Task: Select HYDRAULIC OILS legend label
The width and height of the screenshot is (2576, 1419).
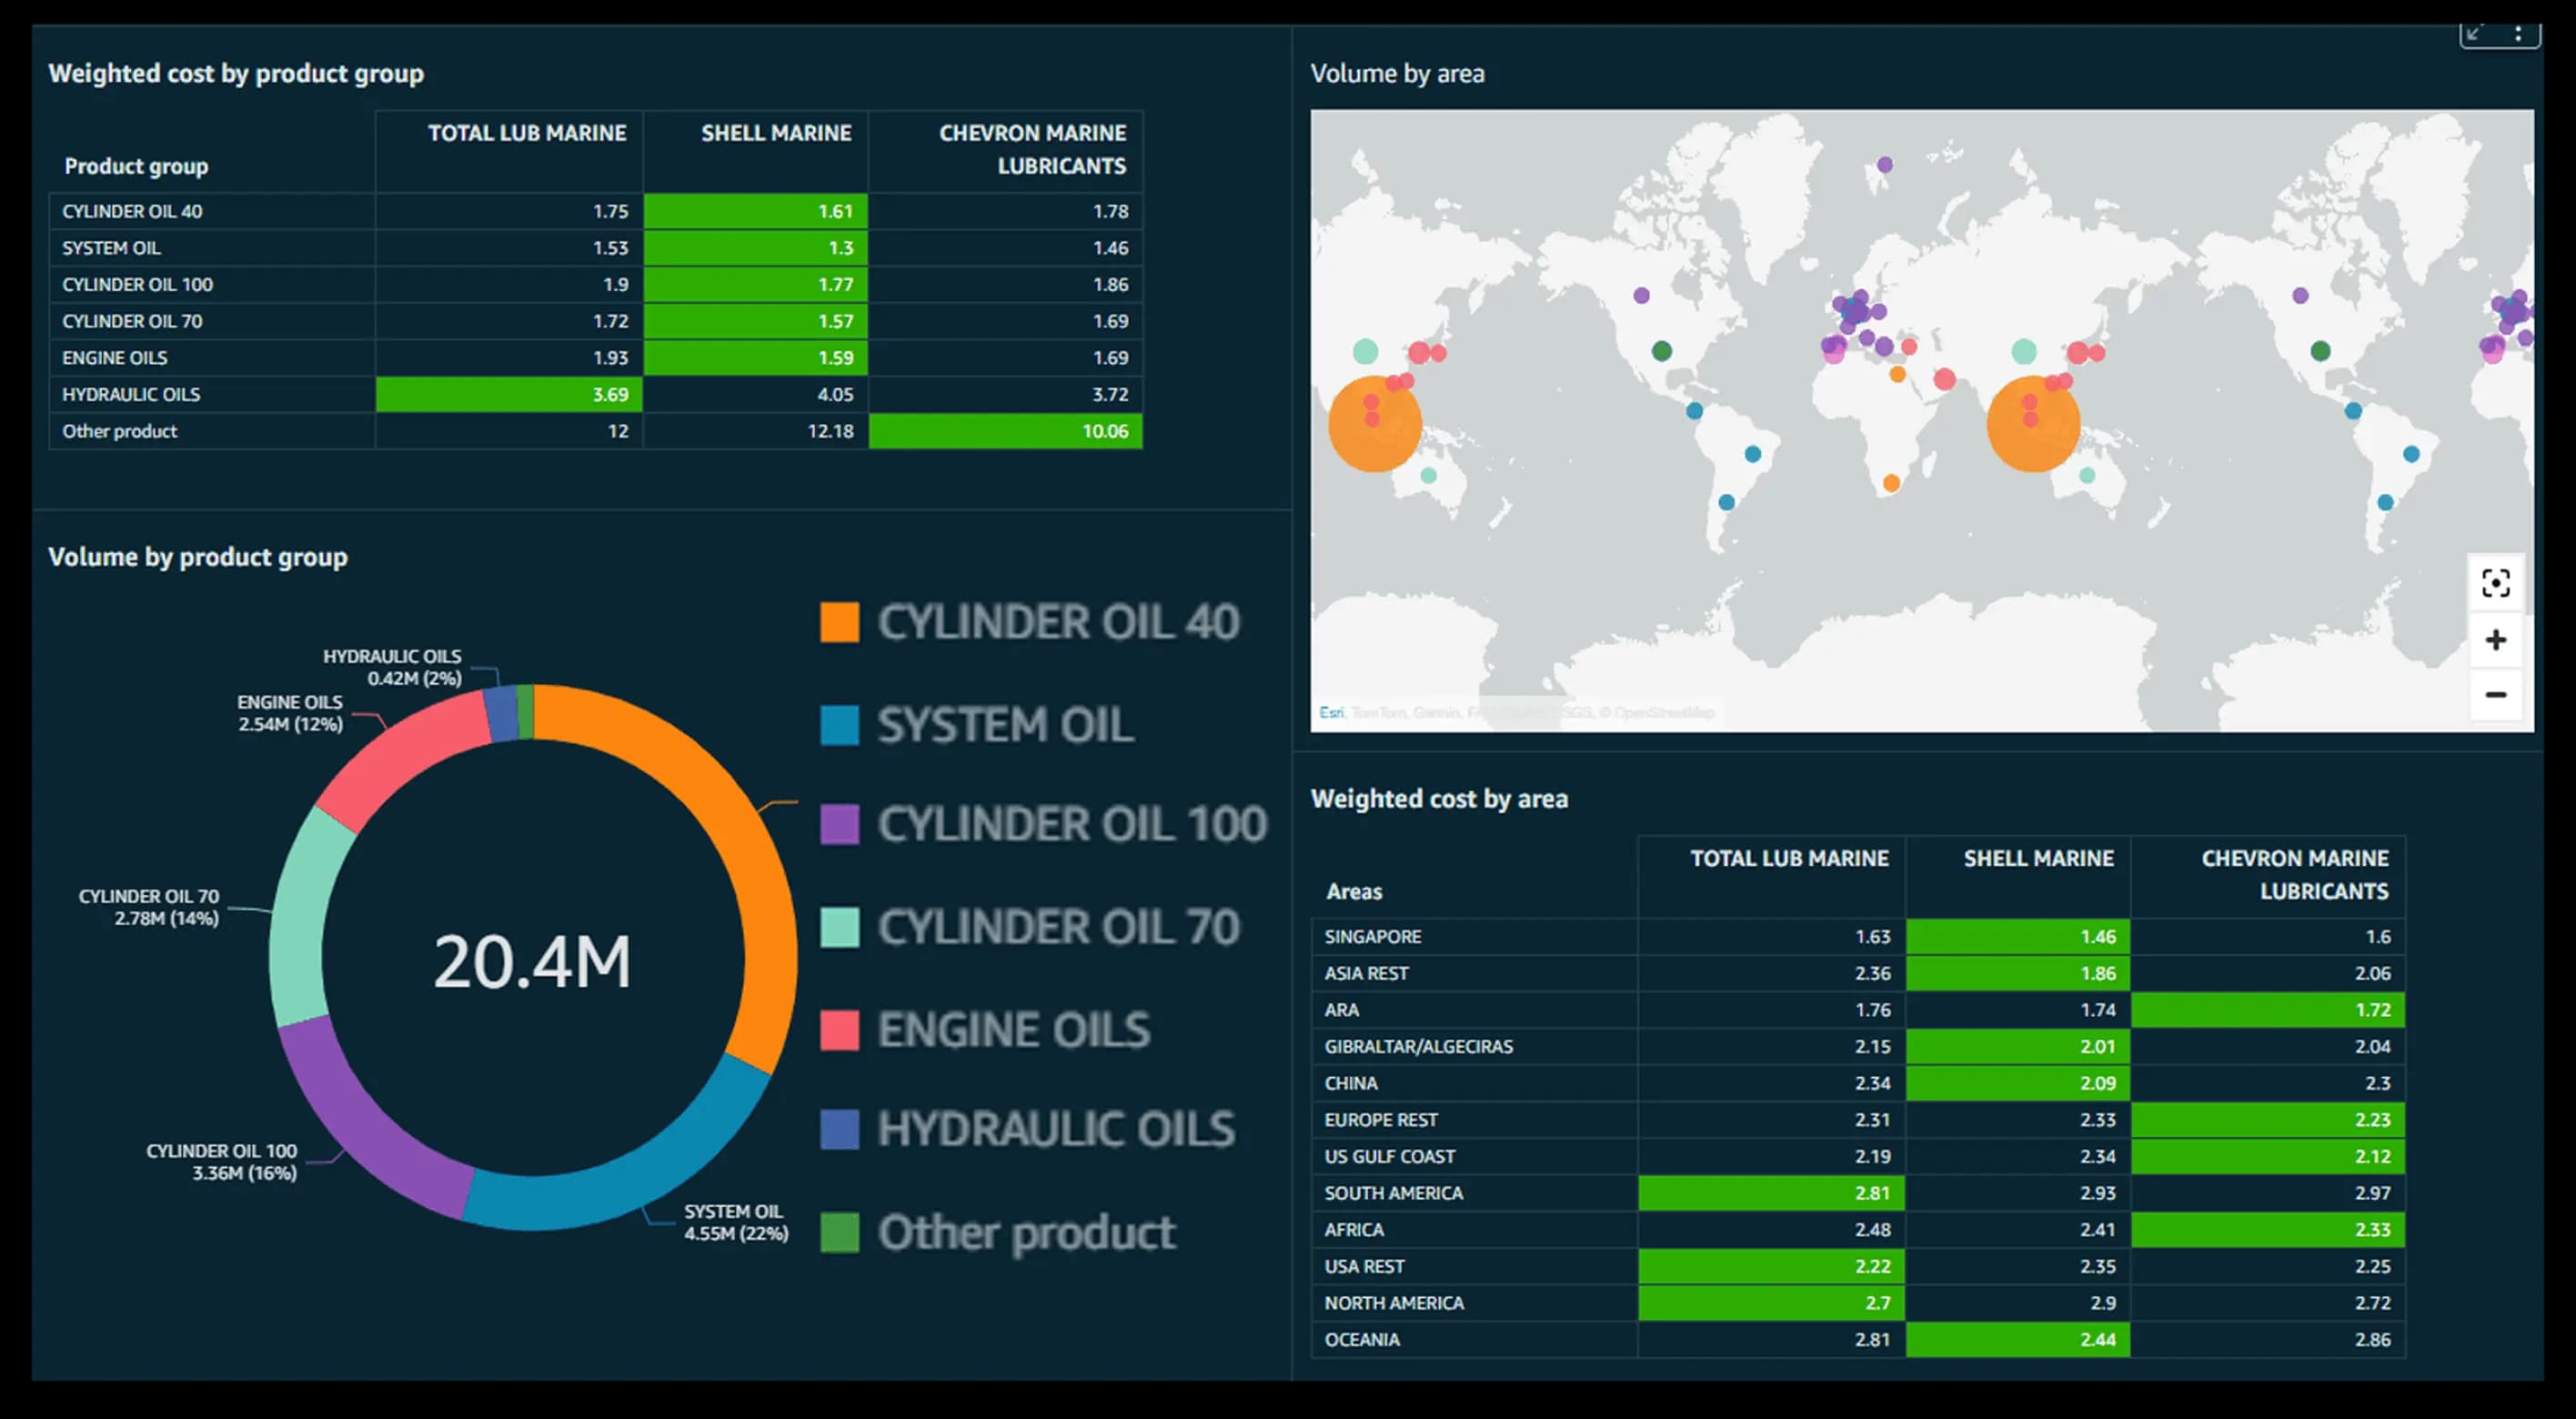Action: pos(1056,1129)
